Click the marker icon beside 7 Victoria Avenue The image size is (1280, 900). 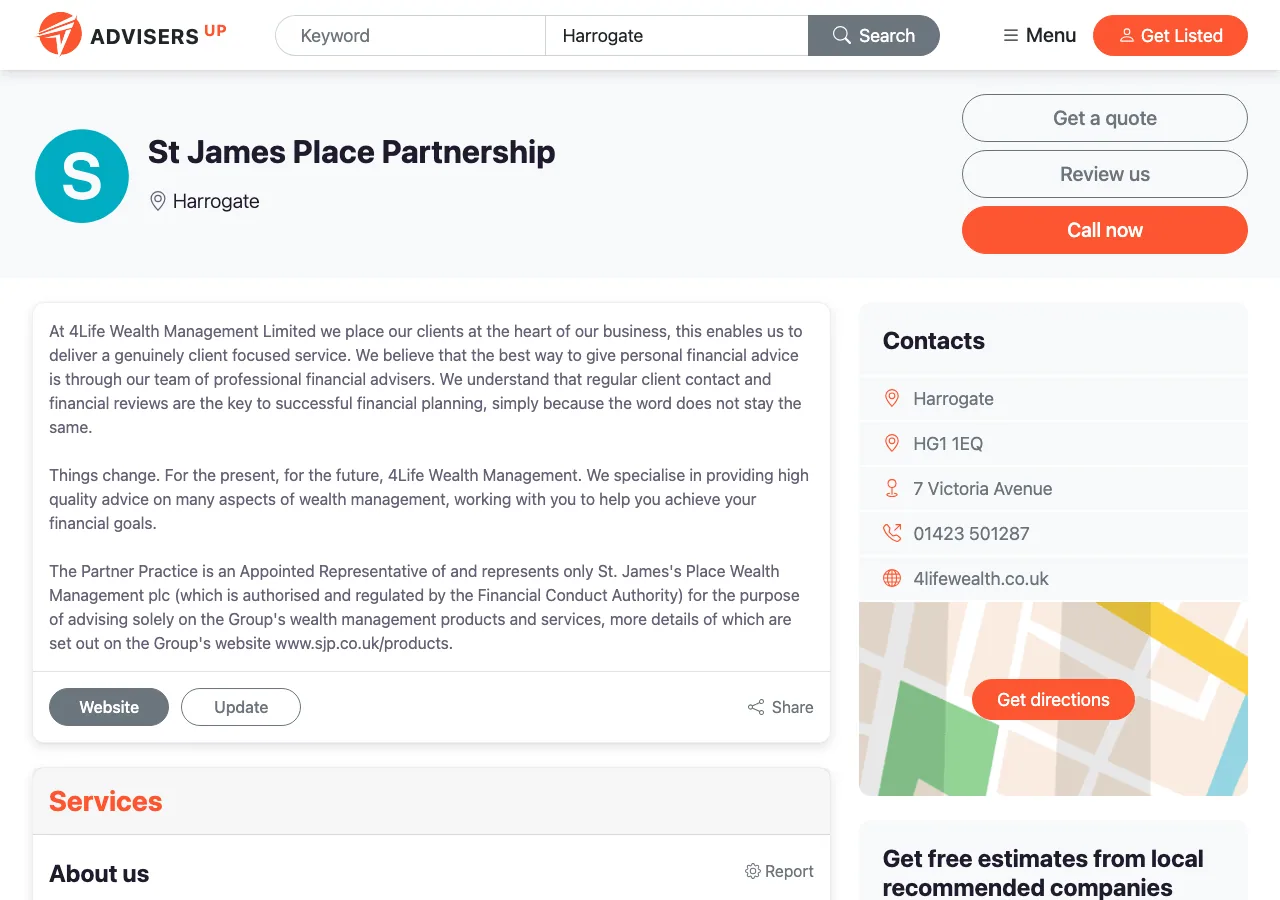pyautogui.click(x=891, y=488)
